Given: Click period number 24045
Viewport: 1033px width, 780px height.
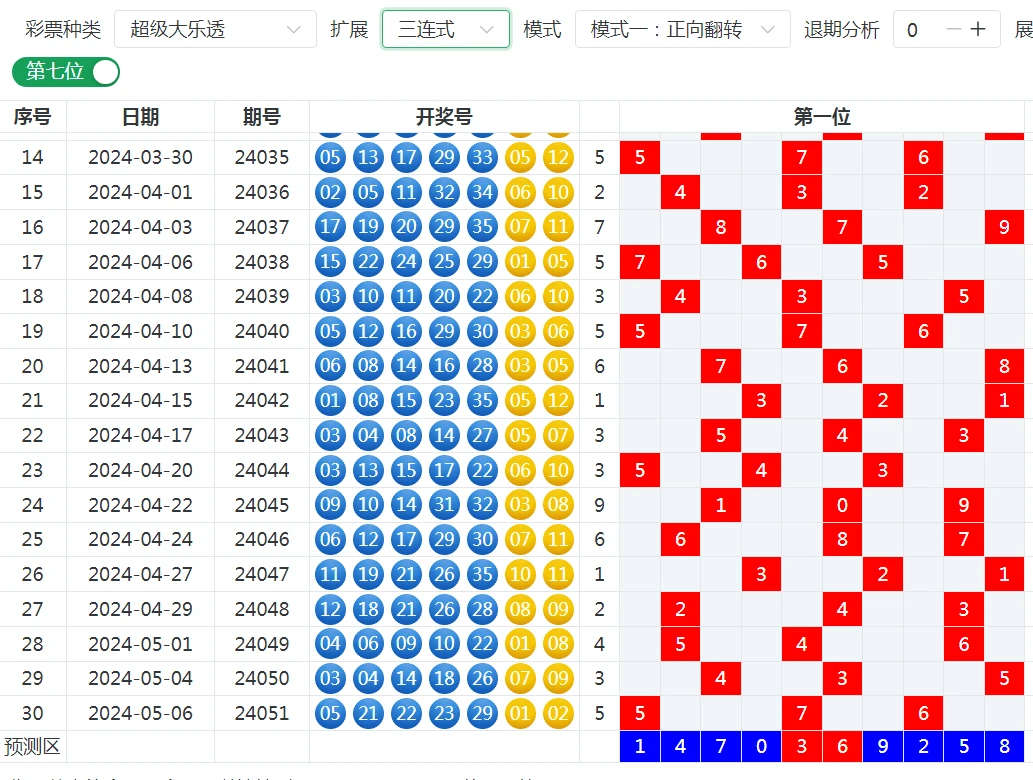Looking at the screenshot, I should coord(262,505).
